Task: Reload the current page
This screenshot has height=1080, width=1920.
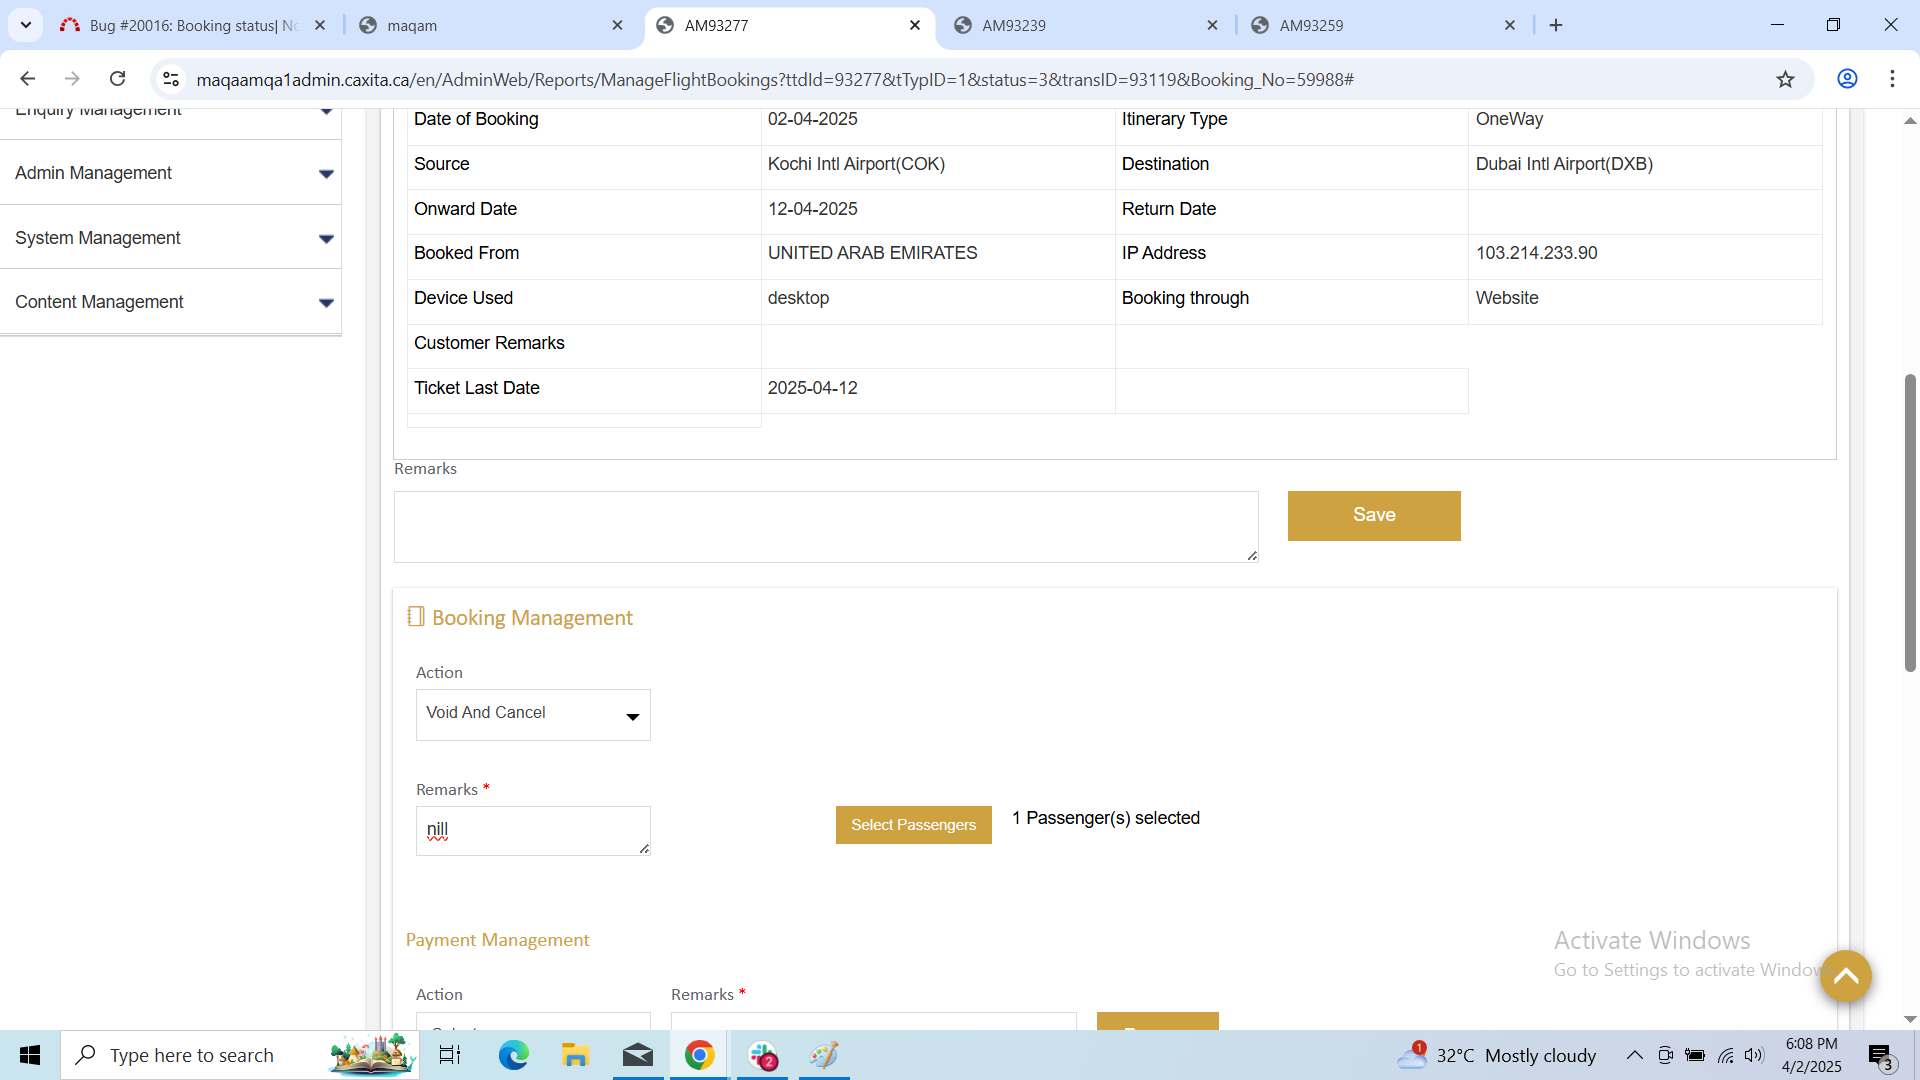Action: (x=117, y=79)
